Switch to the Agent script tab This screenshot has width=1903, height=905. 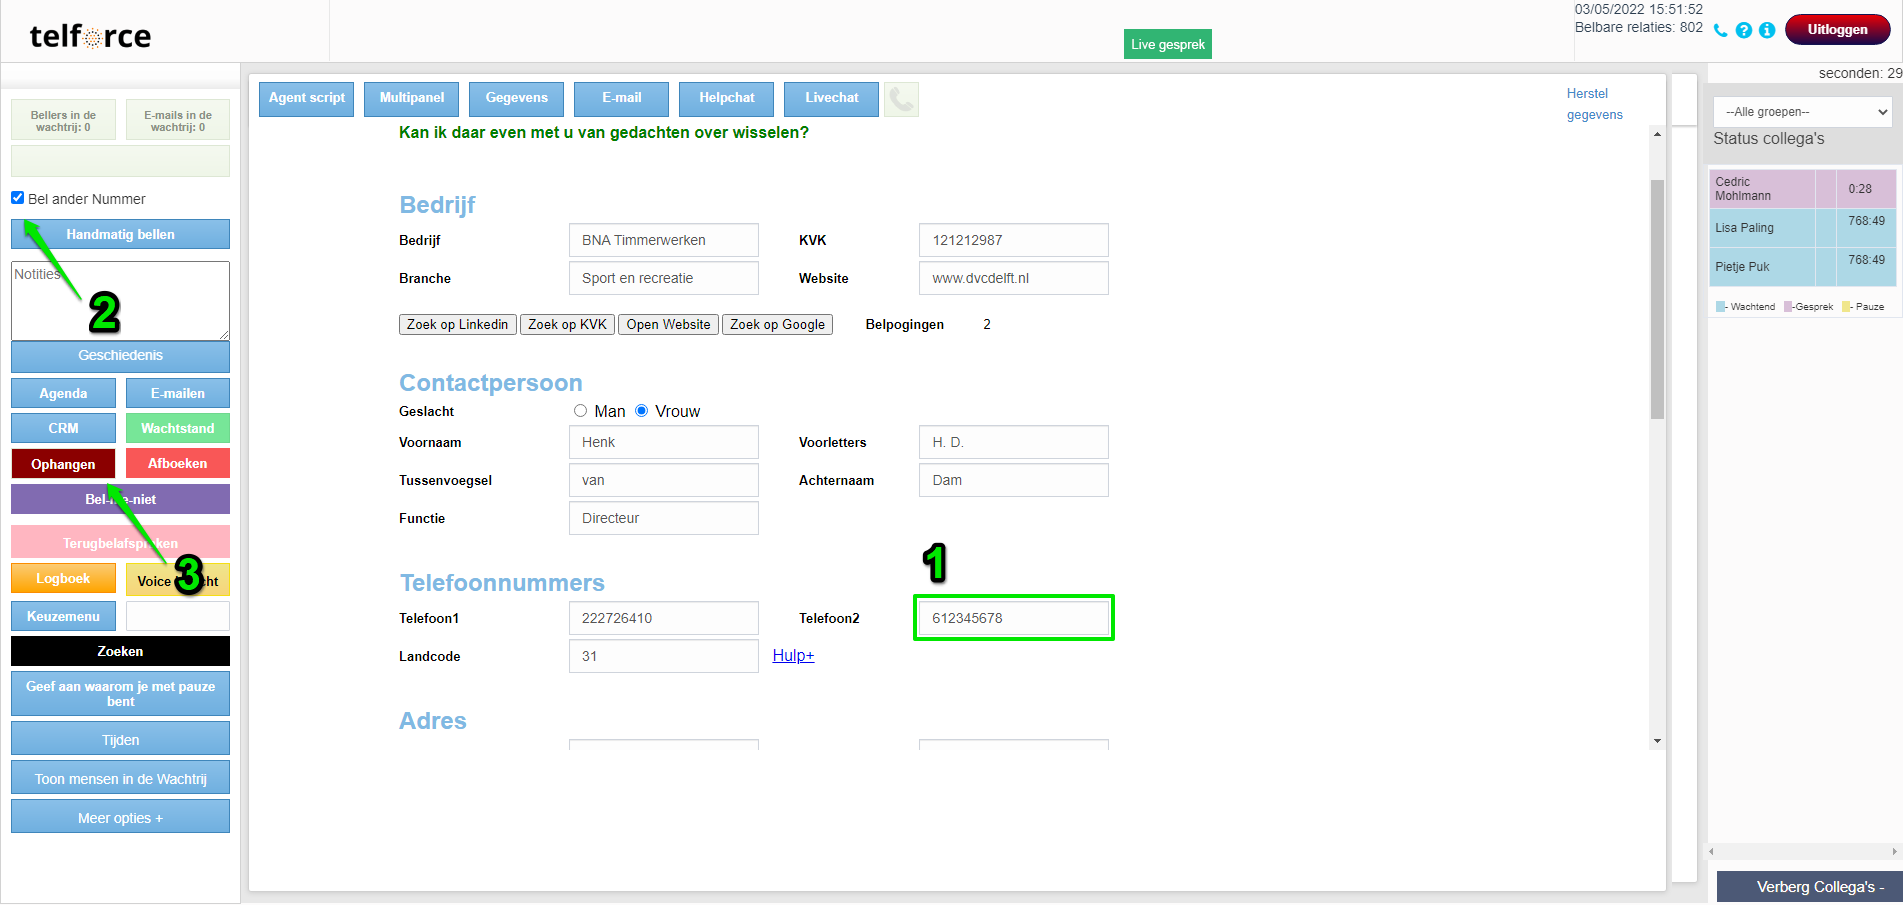[306, 98]
